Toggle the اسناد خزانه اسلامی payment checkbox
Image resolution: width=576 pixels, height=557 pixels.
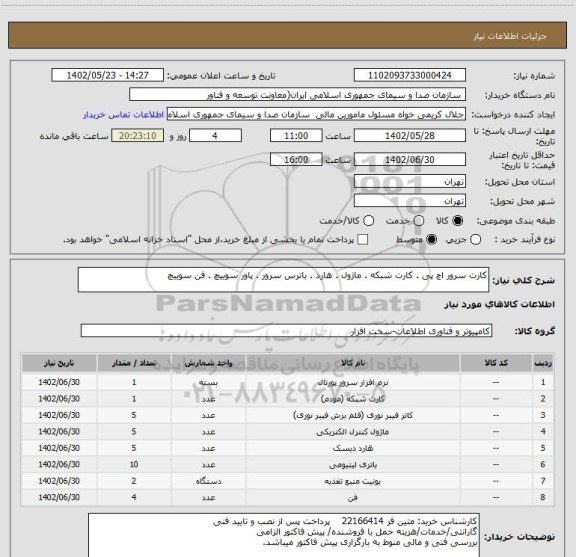(x=363, y=240)
